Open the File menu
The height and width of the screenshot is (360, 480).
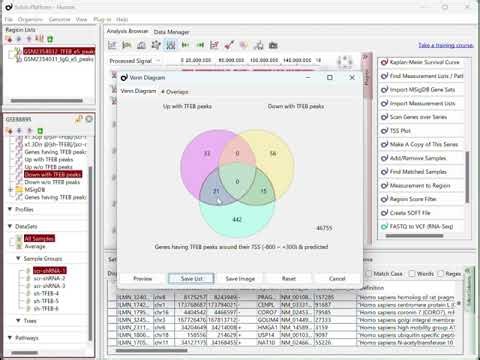coord(9,20)
